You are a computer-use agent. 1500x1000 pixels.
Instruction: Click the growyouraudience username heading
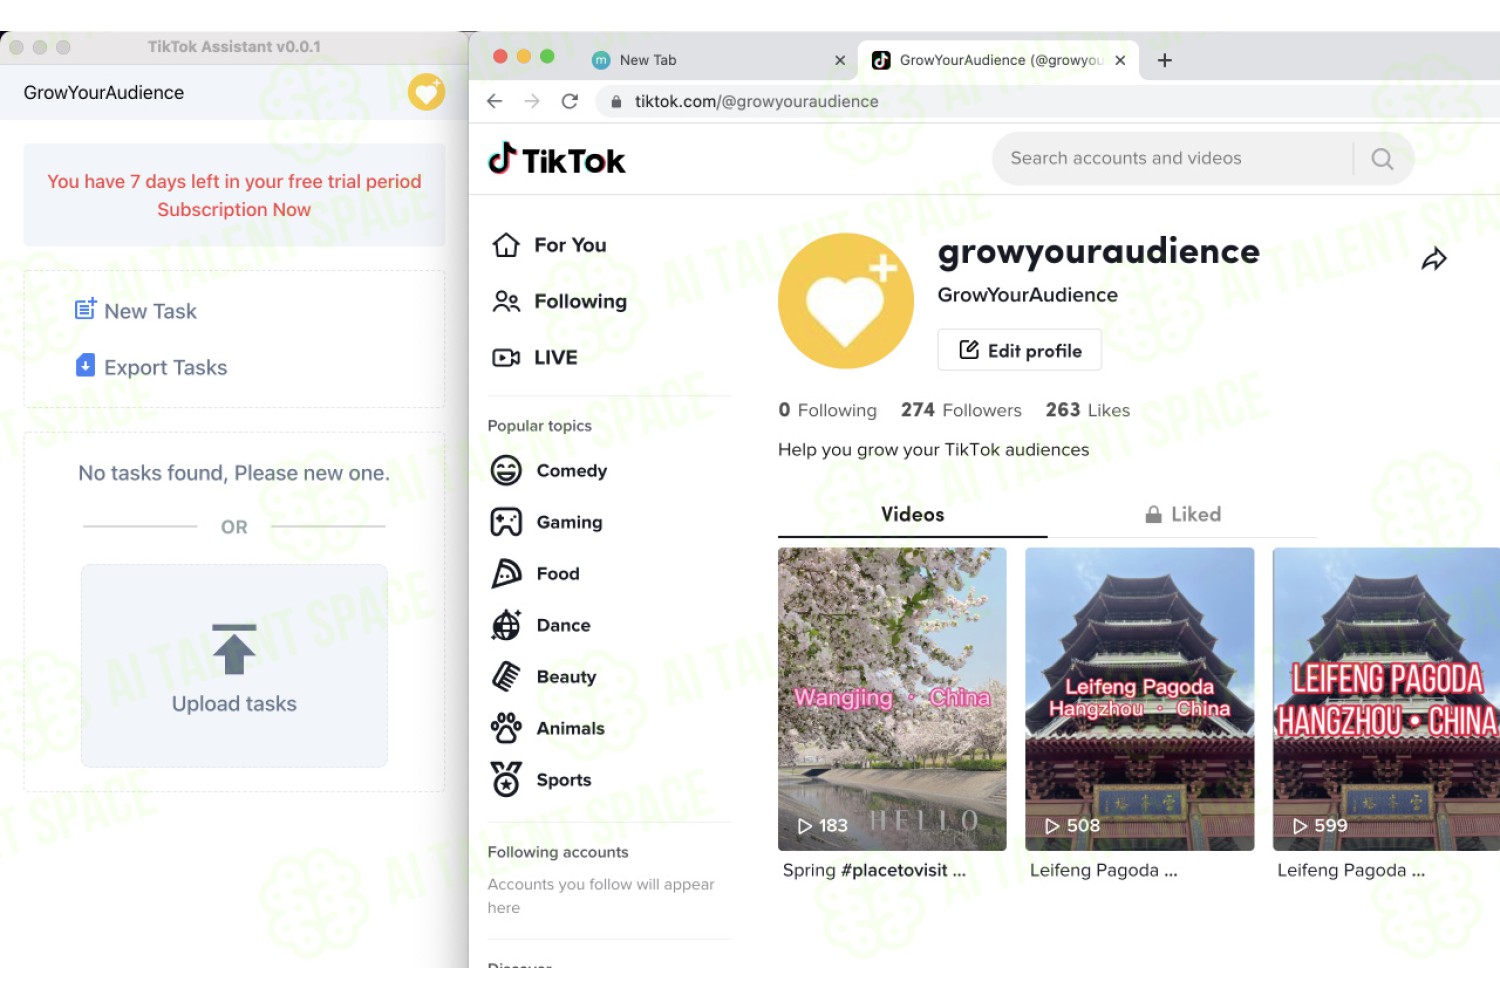click(x=1098, y=251)
